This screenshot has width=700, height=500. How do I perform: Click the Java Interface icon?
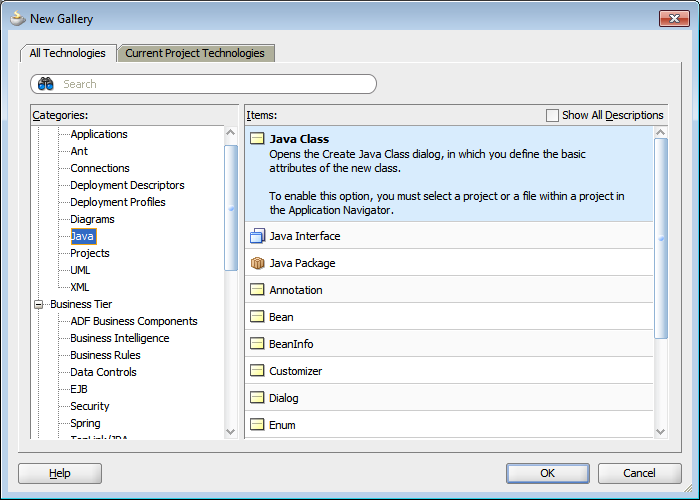pos(258,236)
